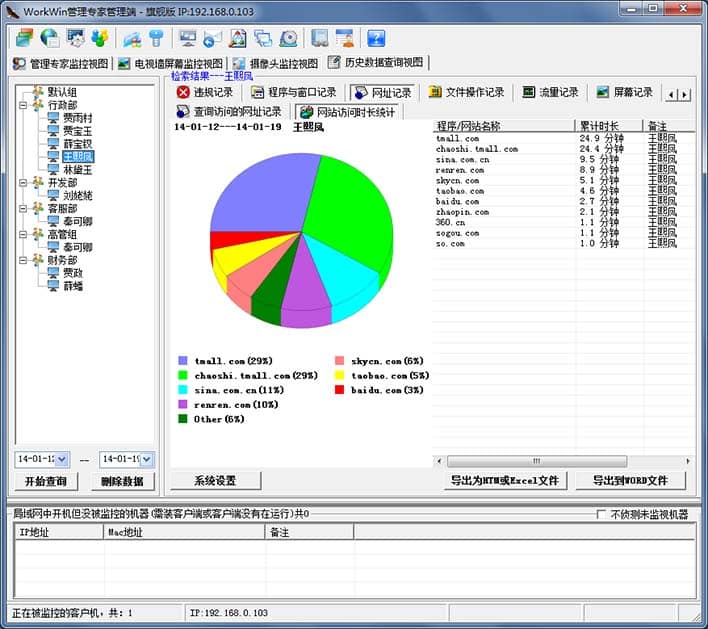Collapse the 客服部 tree group

23,209
